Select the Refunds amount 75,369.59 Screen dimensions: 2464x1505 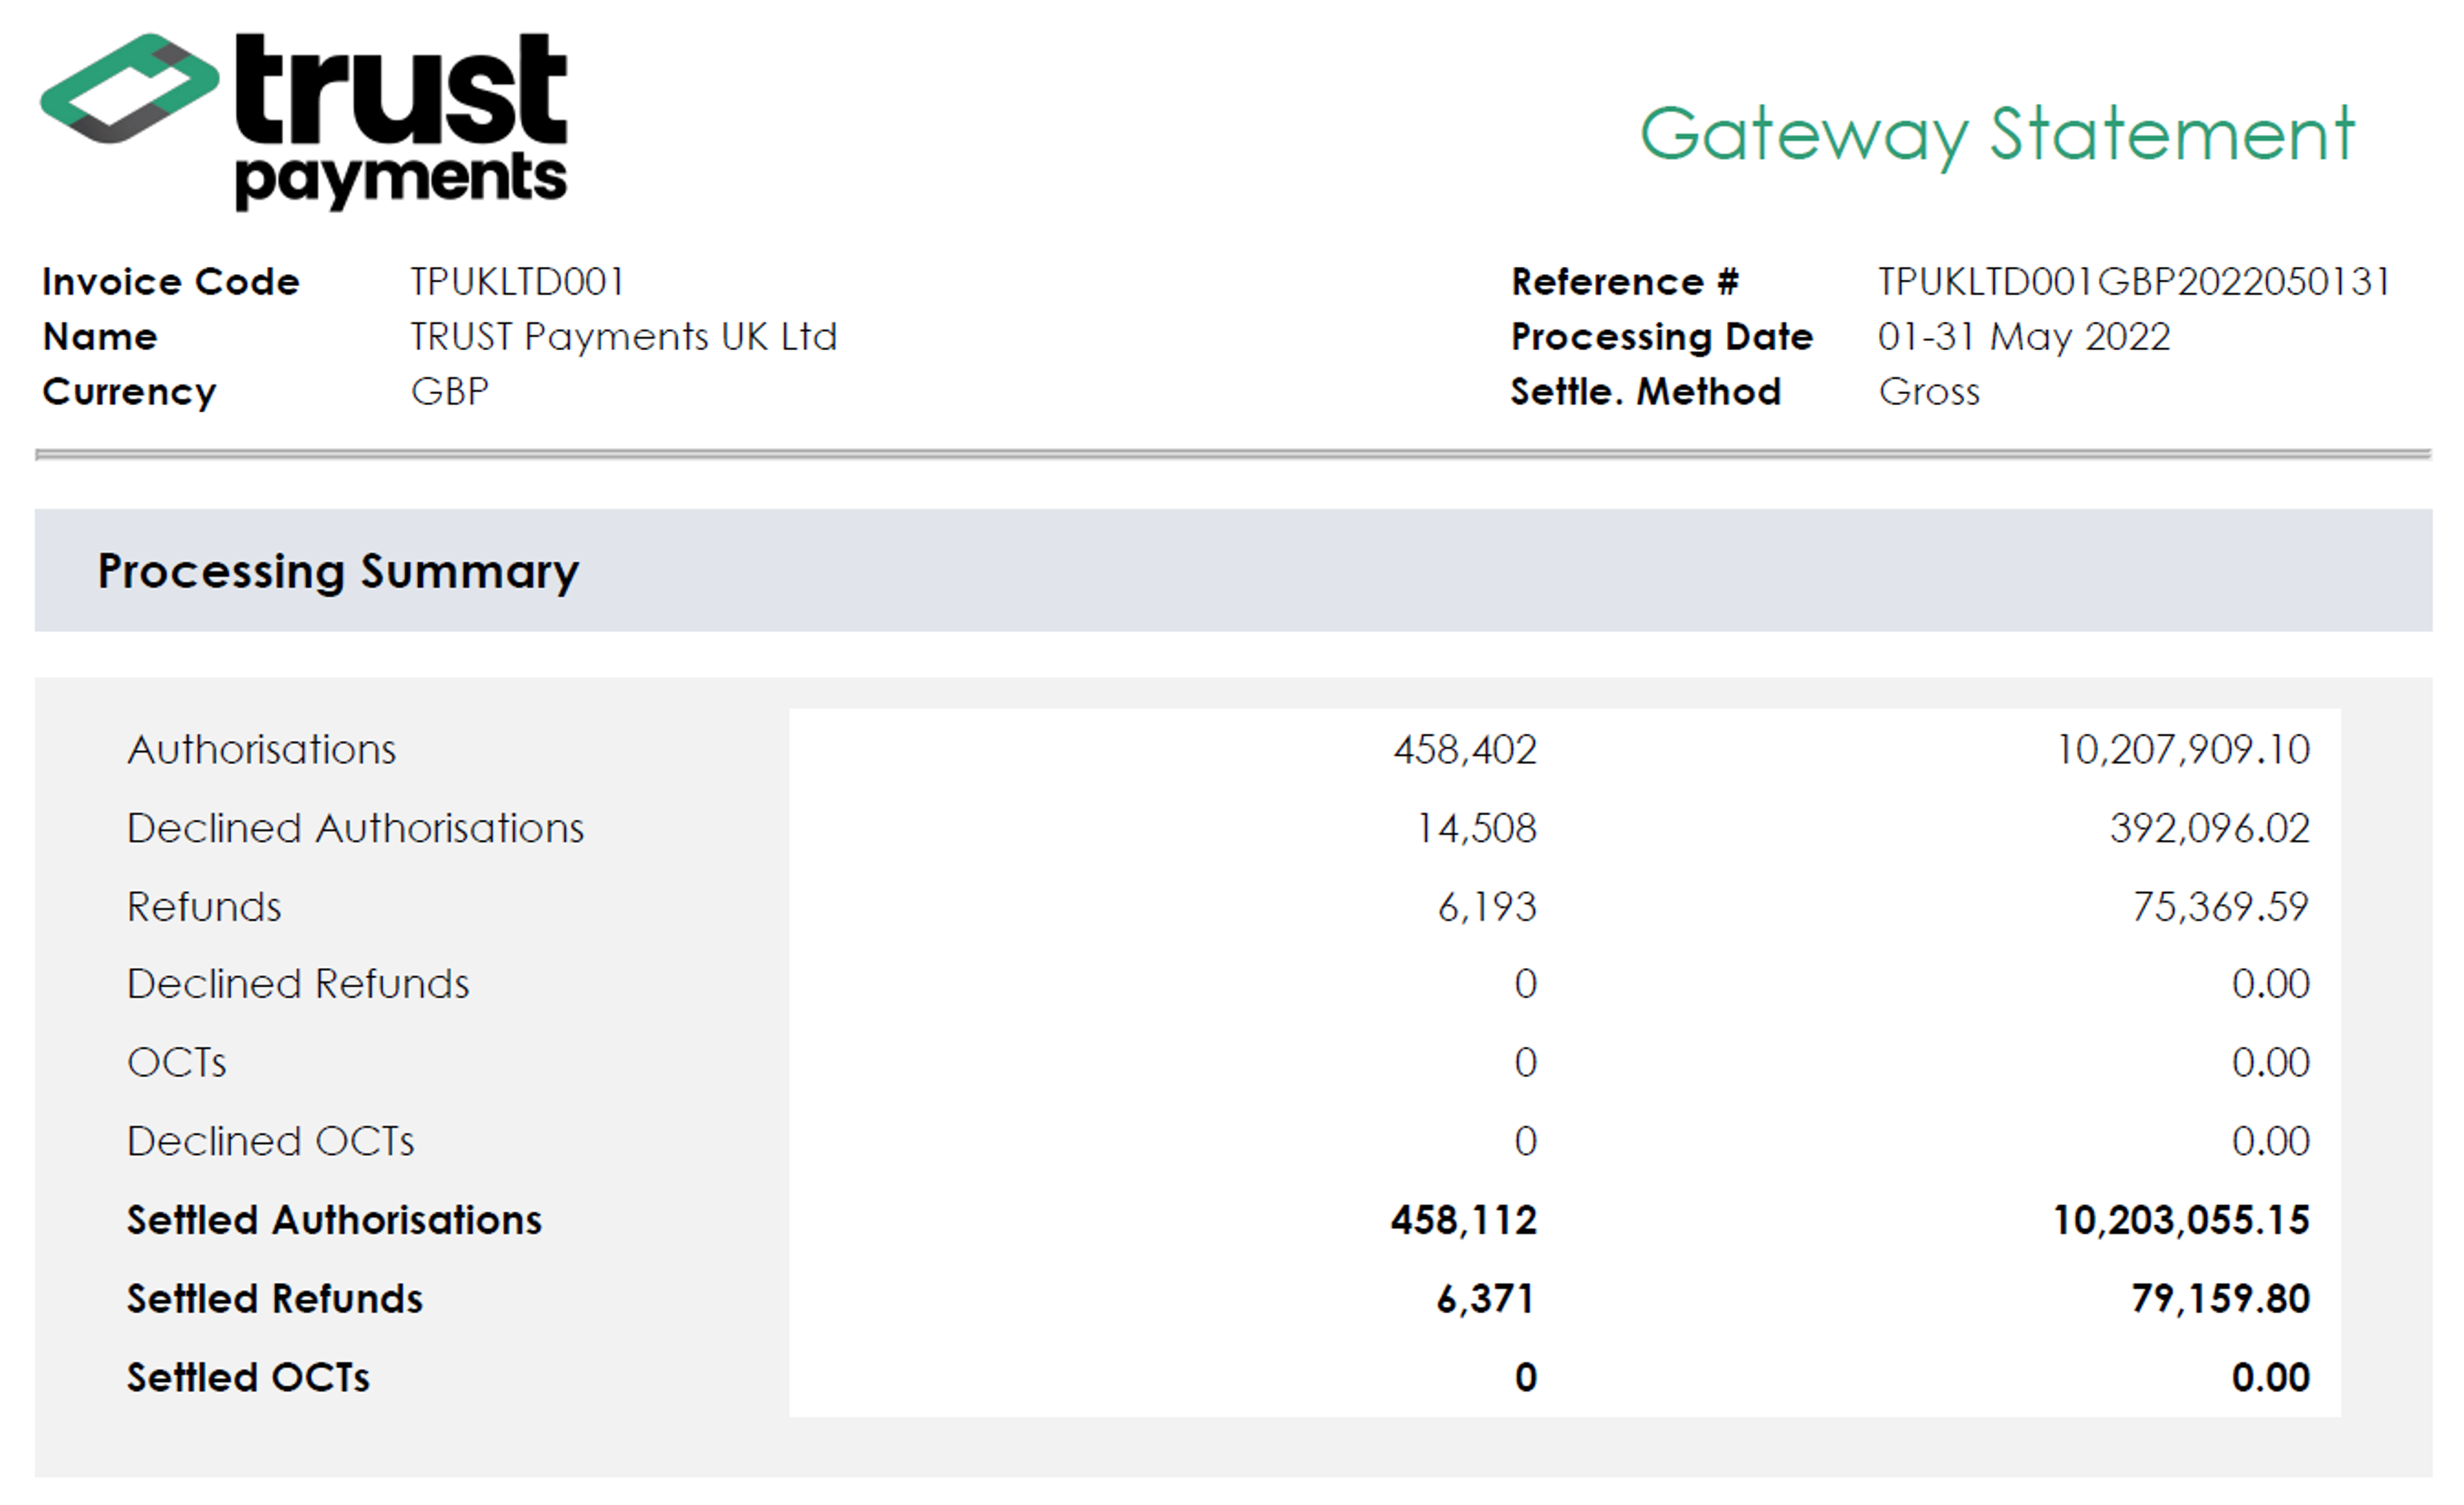tap(2220, 907)
